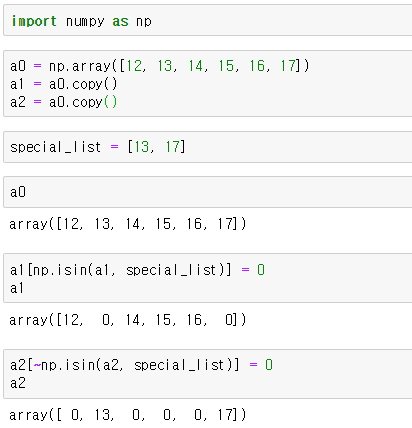The image size is (412, 428).
Task: Click the a2[~np.isin(a2, special_list)] = 0 line
Action: pyautogui.click(x=141, y=365)
